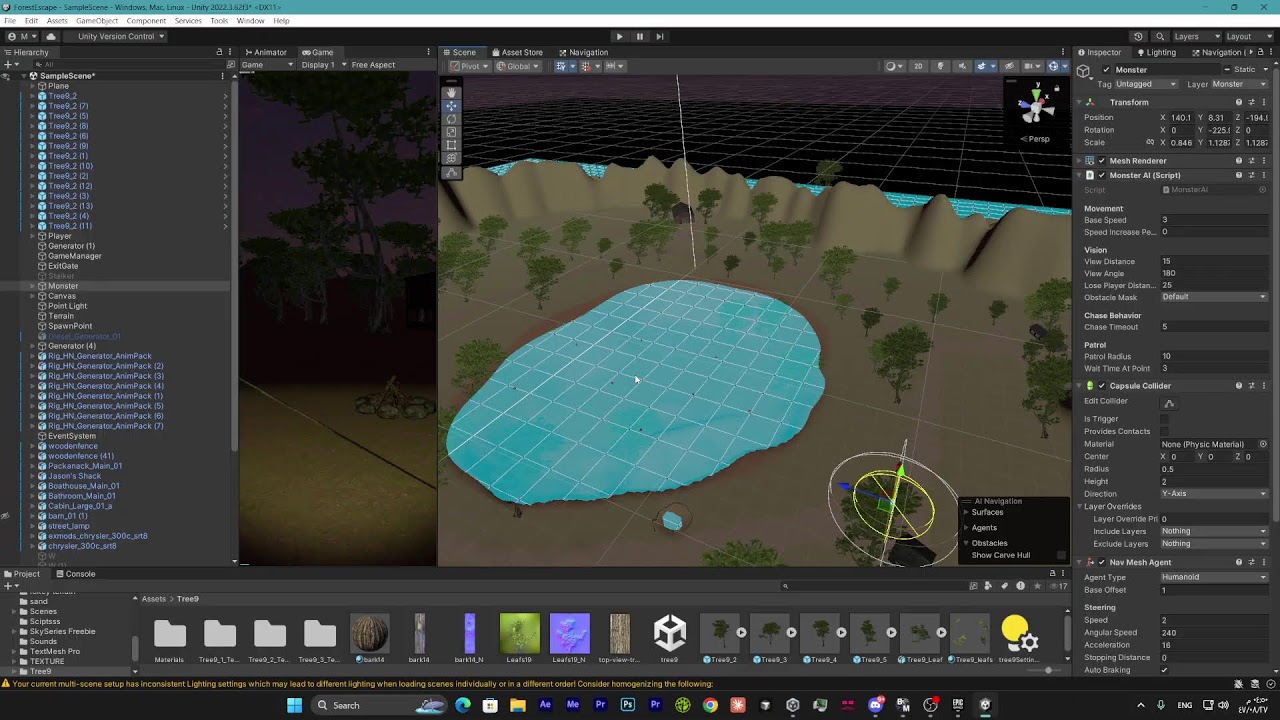Expand the Mesh Renderer component
The height and width of the screenshot is (720, 1280).
(x=1080, y=160)
